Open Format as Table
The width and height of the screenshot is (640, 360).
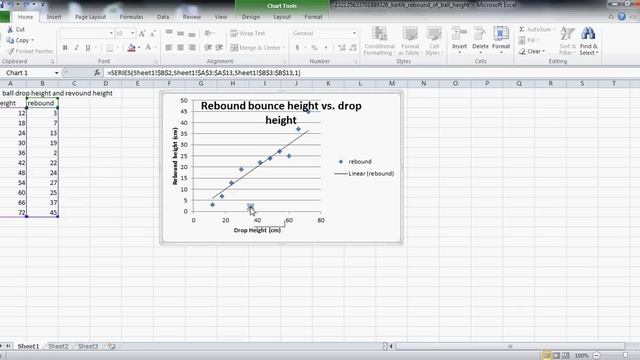[410, 41]
